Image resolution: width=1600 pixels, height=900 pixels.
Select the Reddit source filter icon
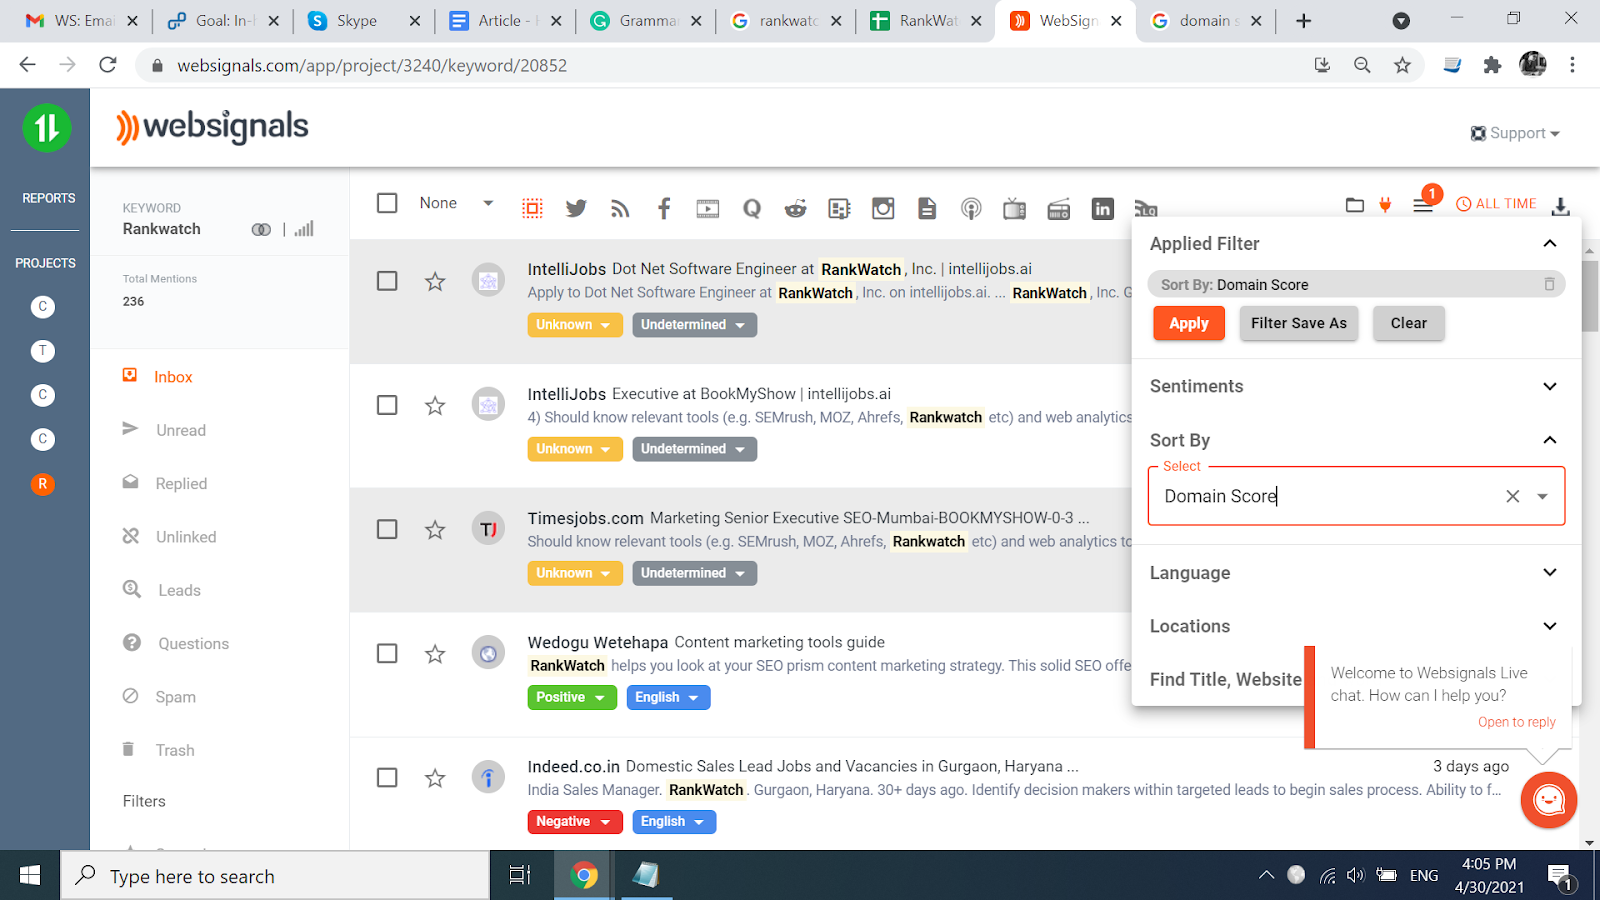tap(796, 208)
